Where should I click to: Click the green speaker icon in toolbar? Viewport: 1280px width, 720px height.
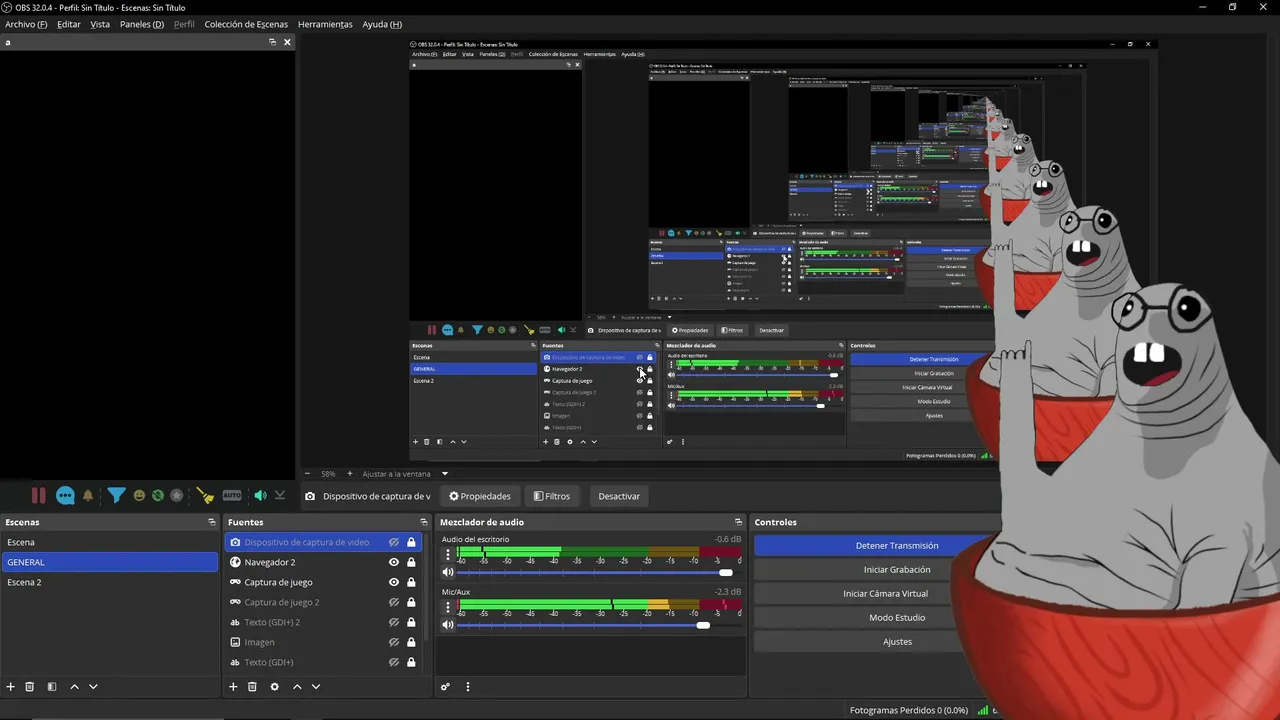pyautogui.click(x=260, y=496)
